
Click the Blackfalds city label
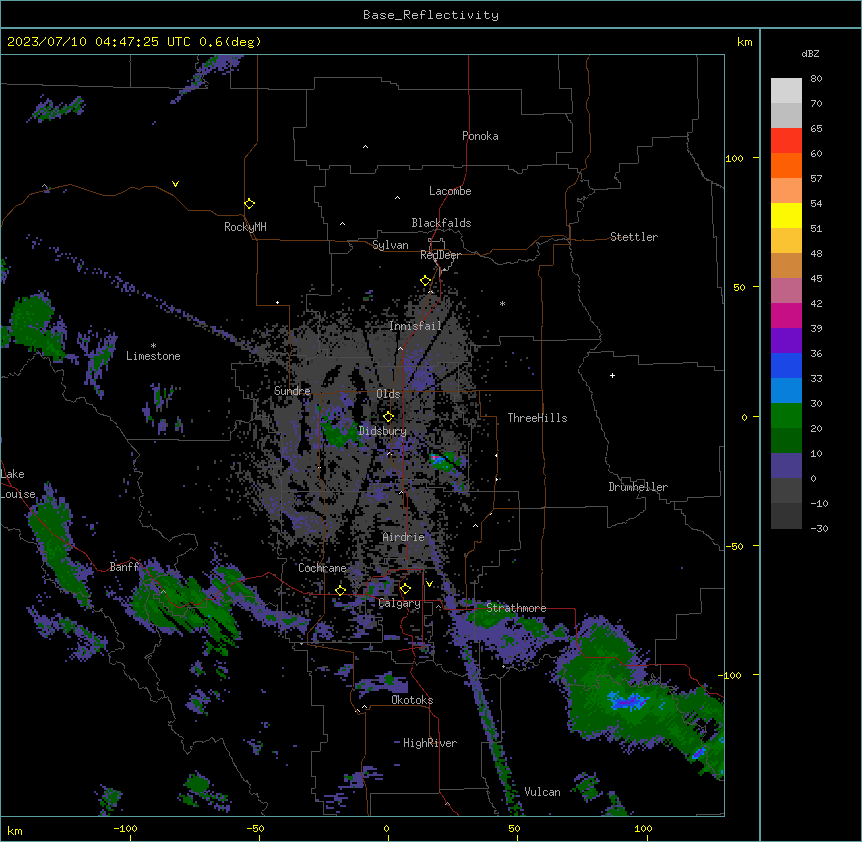pos(441,223)
